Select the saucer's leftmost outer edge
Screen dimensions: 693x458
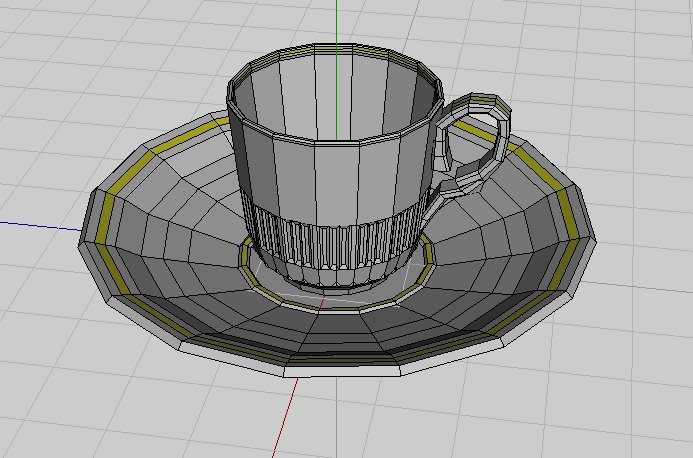pos(87,225)
